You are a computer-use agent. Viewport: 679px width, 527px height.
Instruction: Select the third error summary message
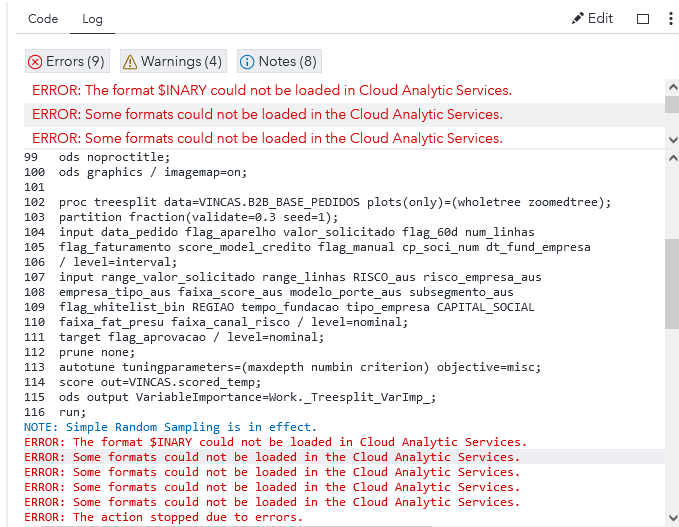pyautogui.click(x=267, y=138)
